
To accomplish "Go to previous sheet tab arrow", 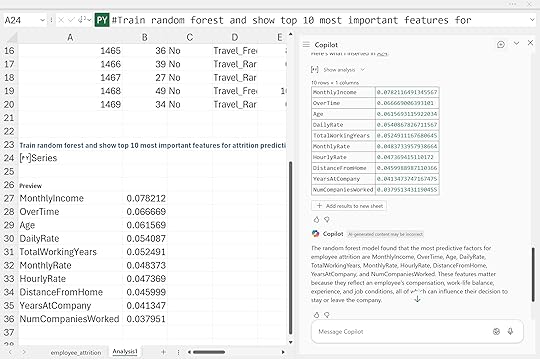I will [10, 352].
